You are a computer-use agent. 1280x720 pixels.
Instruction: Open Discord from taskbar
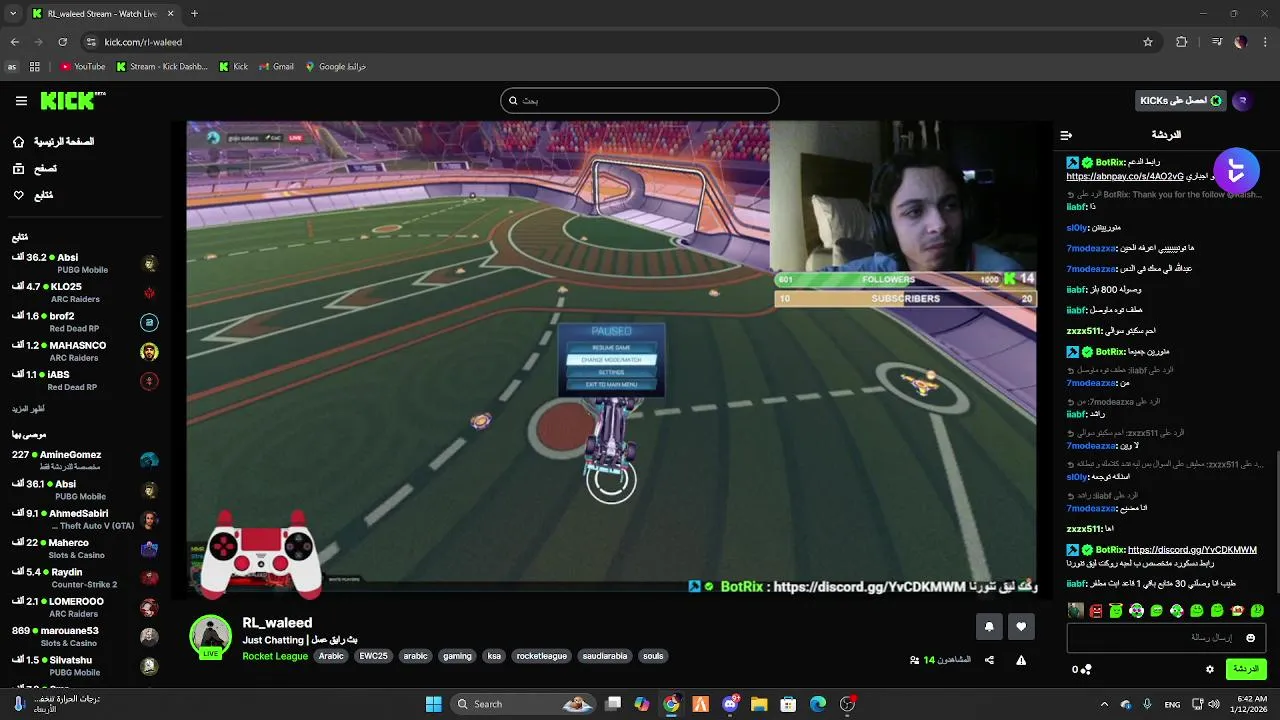(x=731, y=704)
